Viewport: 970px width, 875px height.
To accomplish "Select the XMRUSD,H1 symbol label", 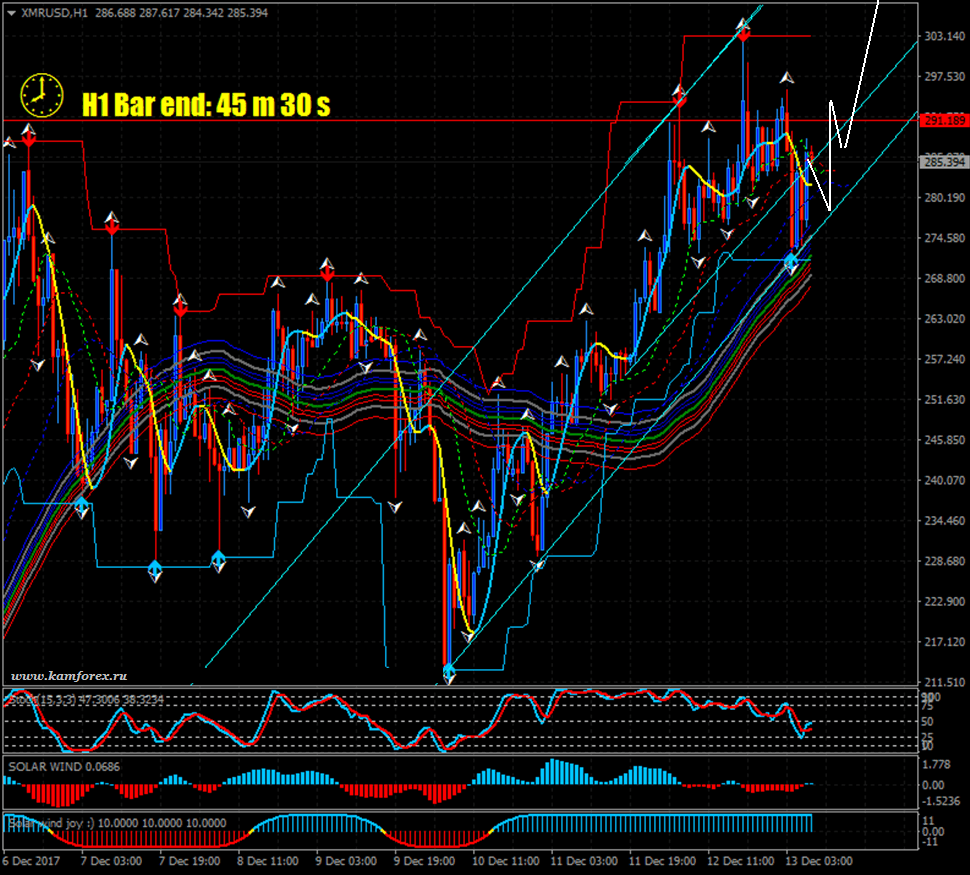I will click(54, 13).
